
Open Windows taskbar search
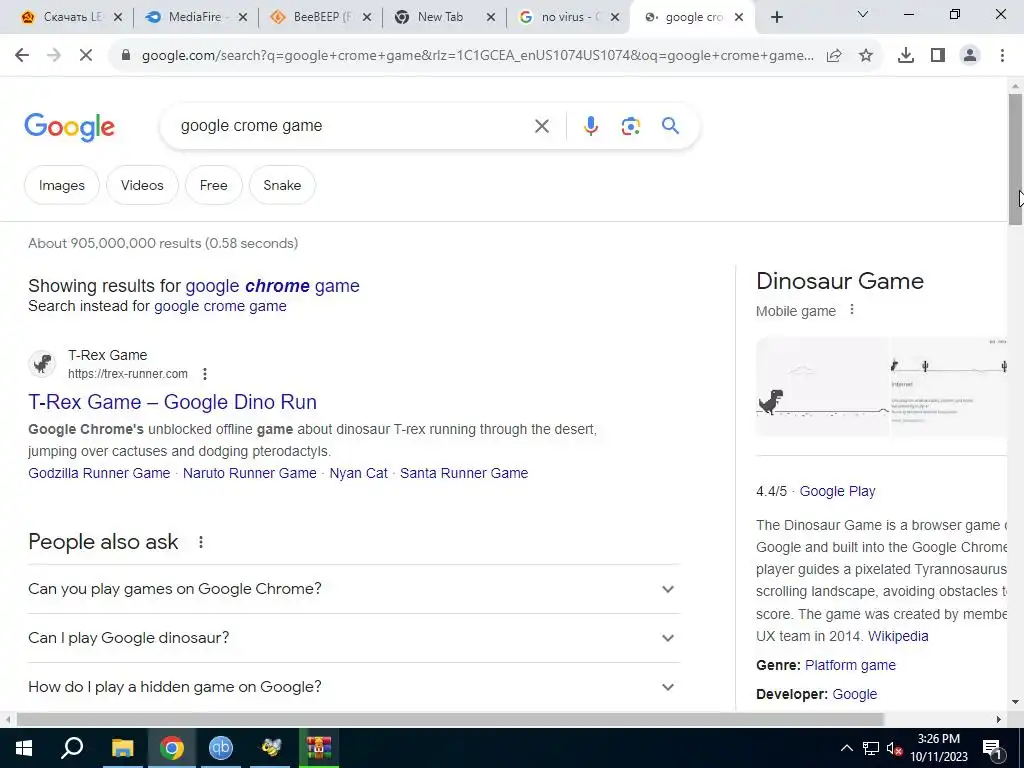pos(72,748)
